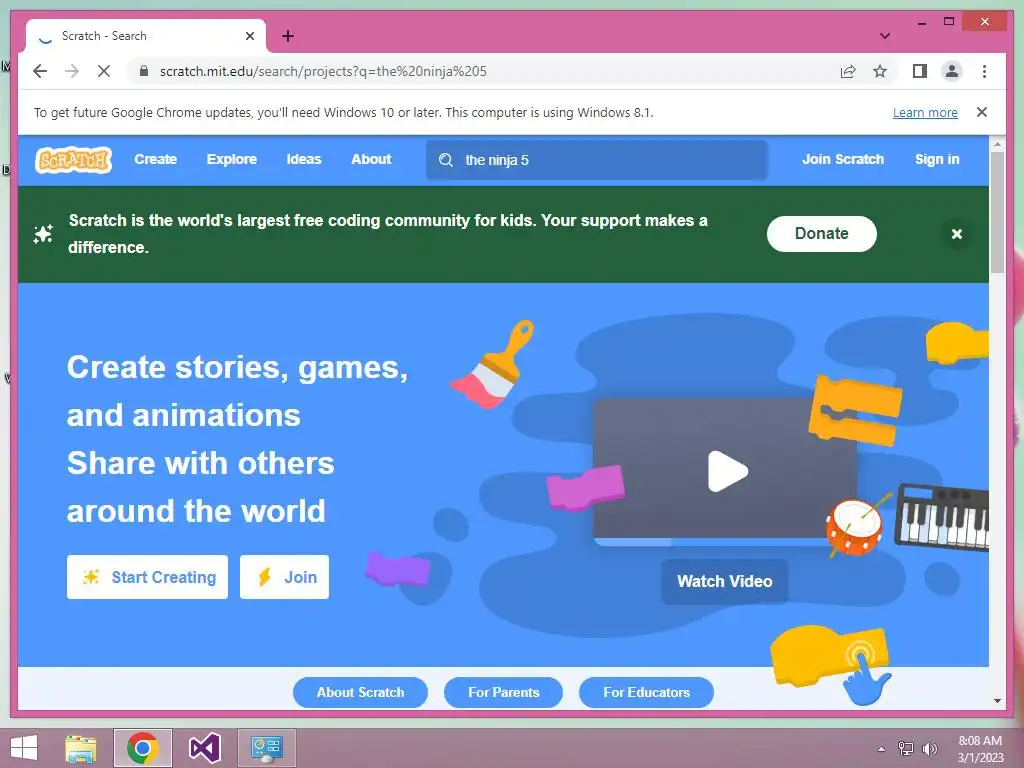The image size is (1024, 768).
Task: Open the Windows Start button
Action: [24, 748]
